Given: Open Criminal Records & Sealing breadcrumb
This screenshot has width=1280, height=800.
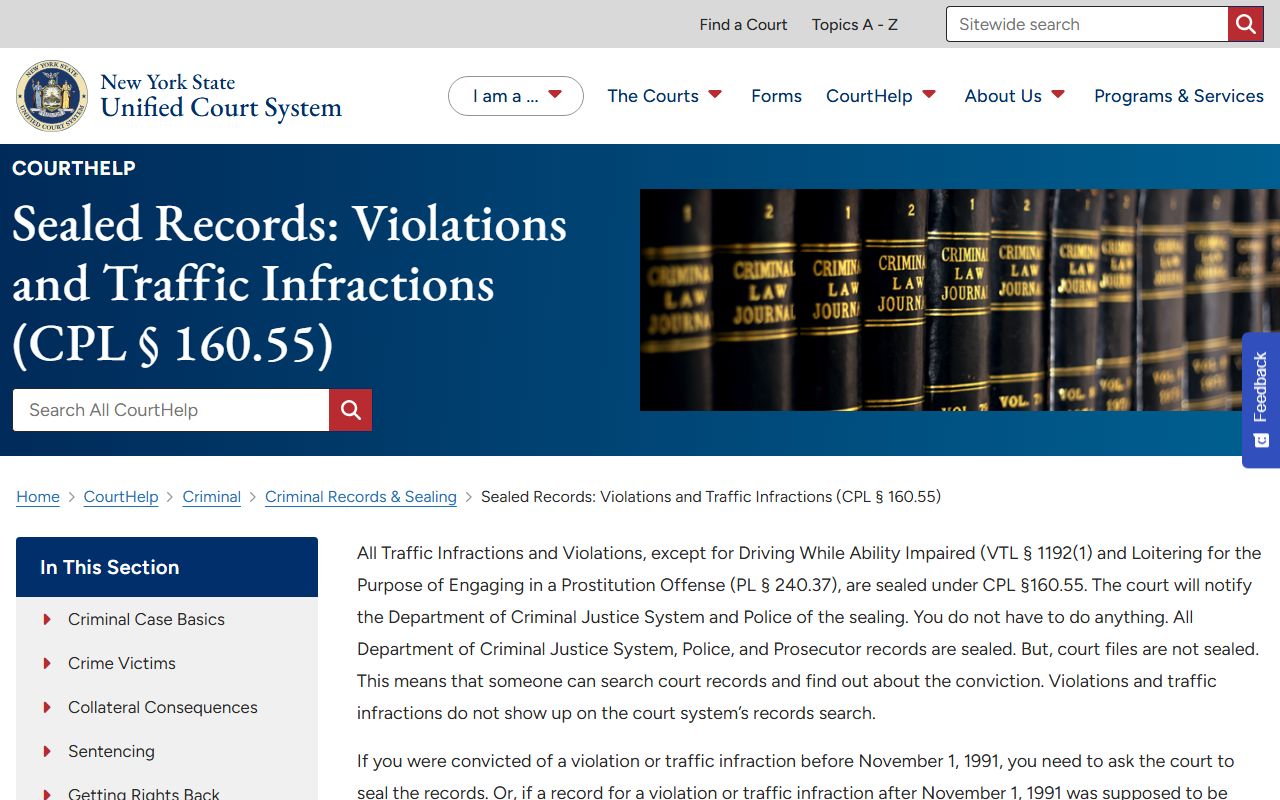Looking at the screenshot, I should [x=361, y=497].
